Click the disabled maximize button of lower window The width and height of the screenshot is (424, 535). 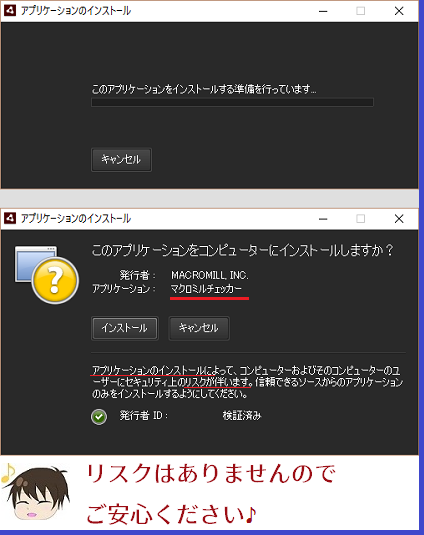tap(361, 219)
